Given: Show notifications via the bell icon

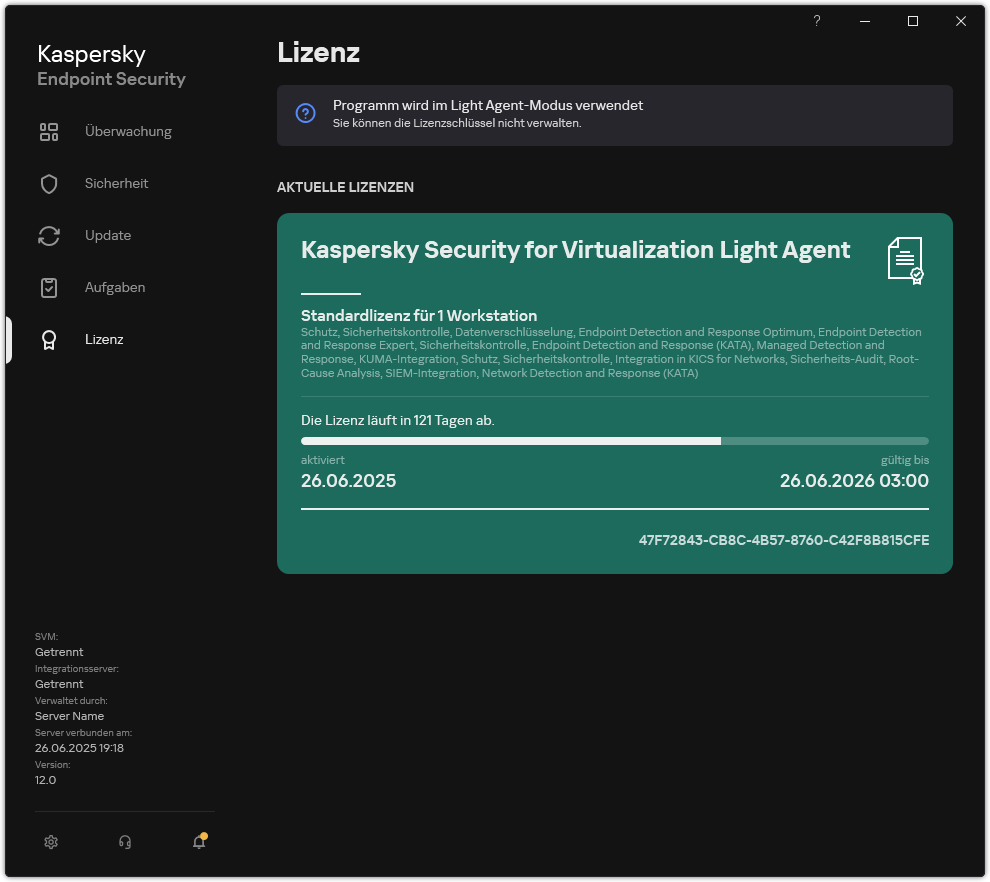Looking at the screenshot, I should (198, 842).
